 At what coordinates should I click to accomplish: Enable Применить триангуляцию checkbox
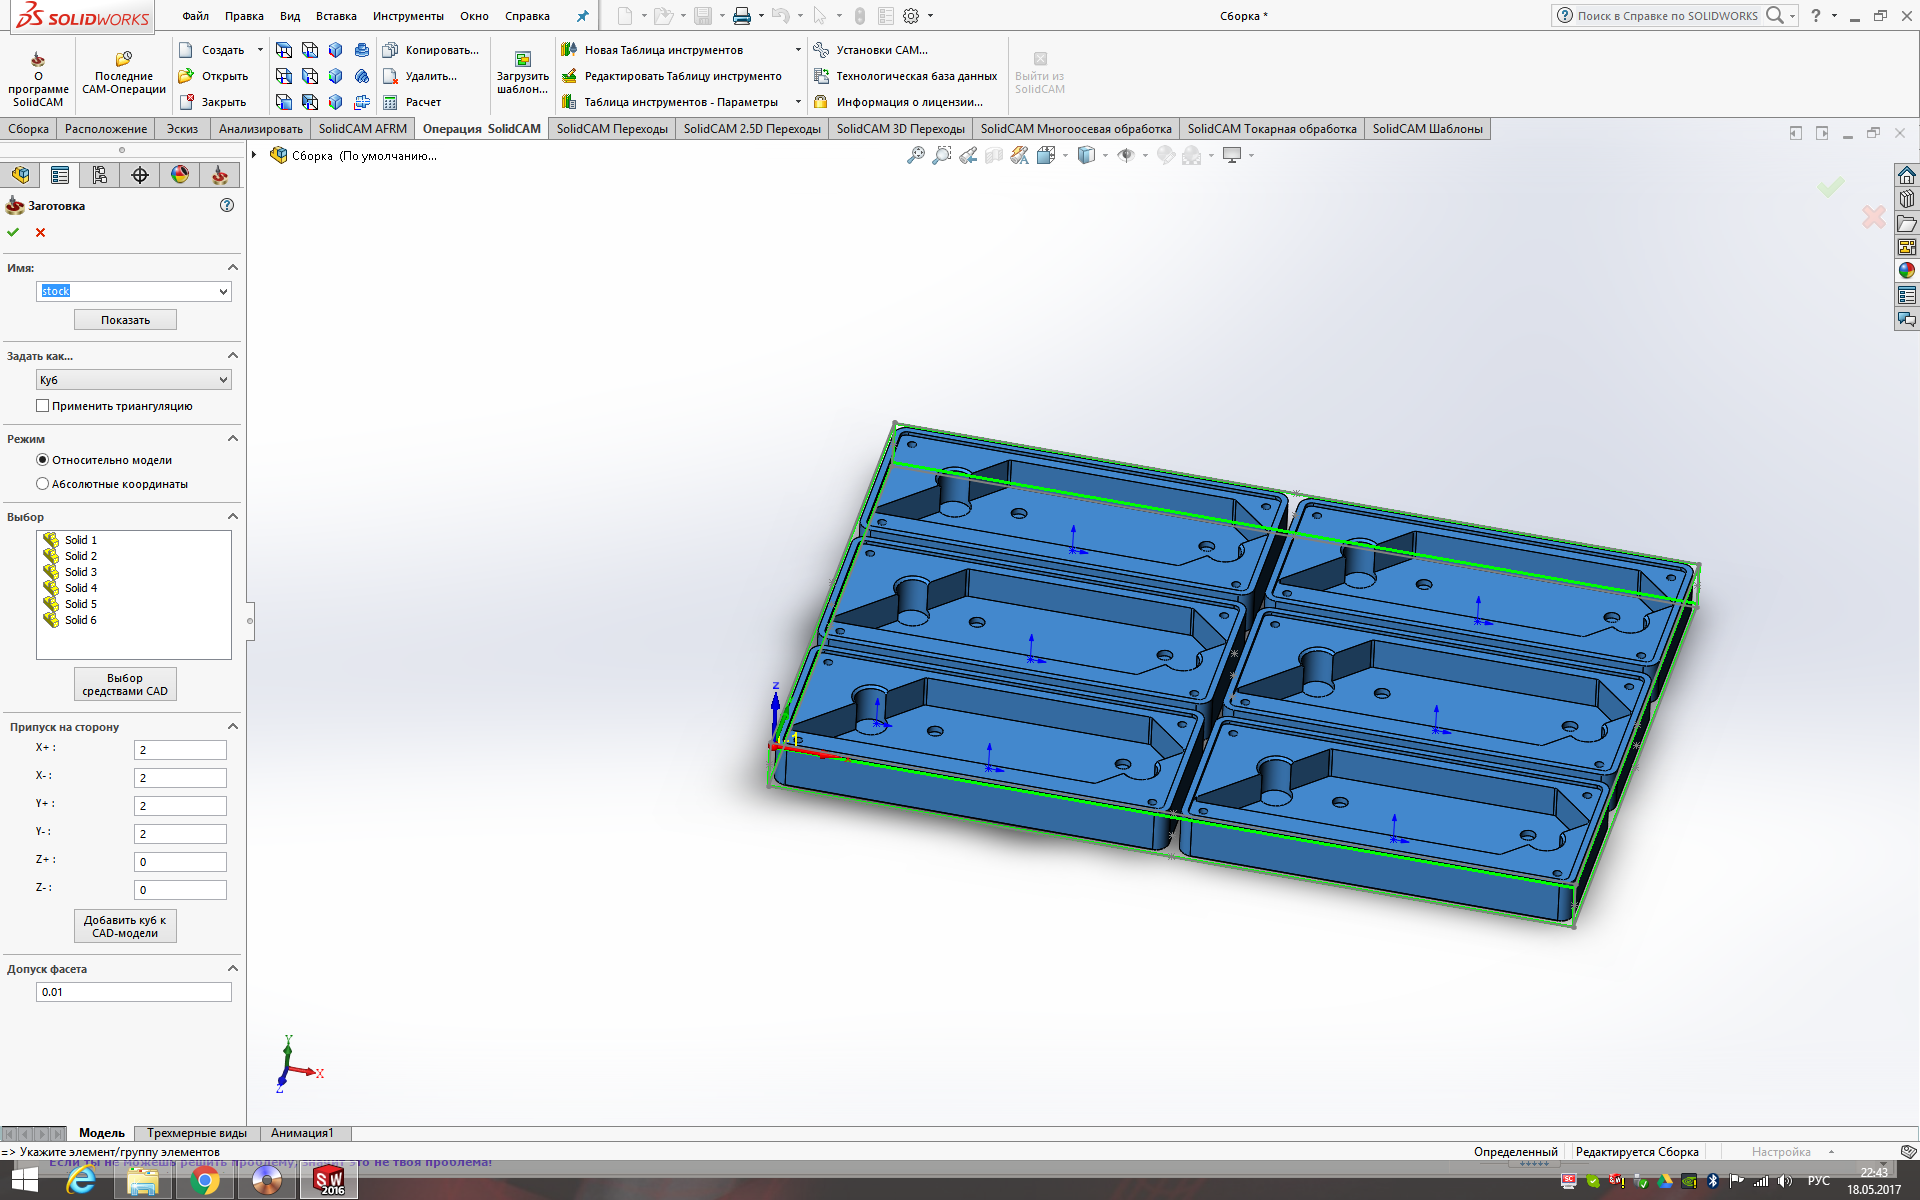point(43,406)
